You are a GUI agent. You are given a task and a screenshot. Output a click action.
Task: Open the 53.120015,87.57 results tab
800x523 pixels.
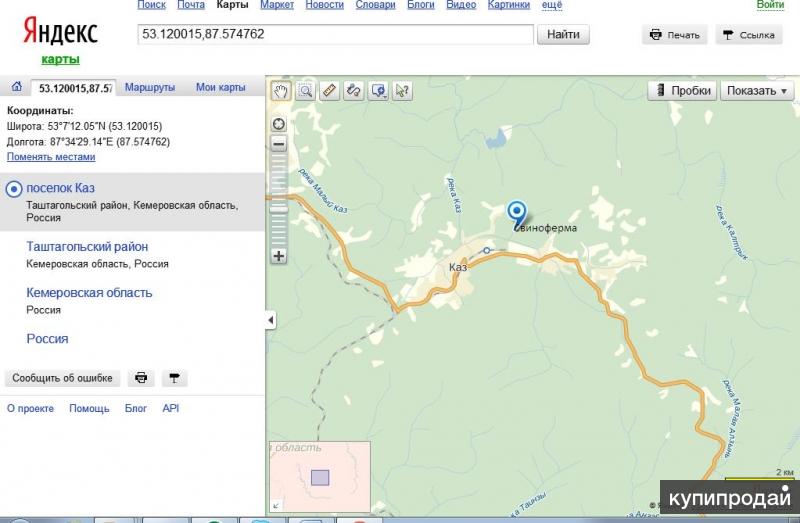pos(73,88)
